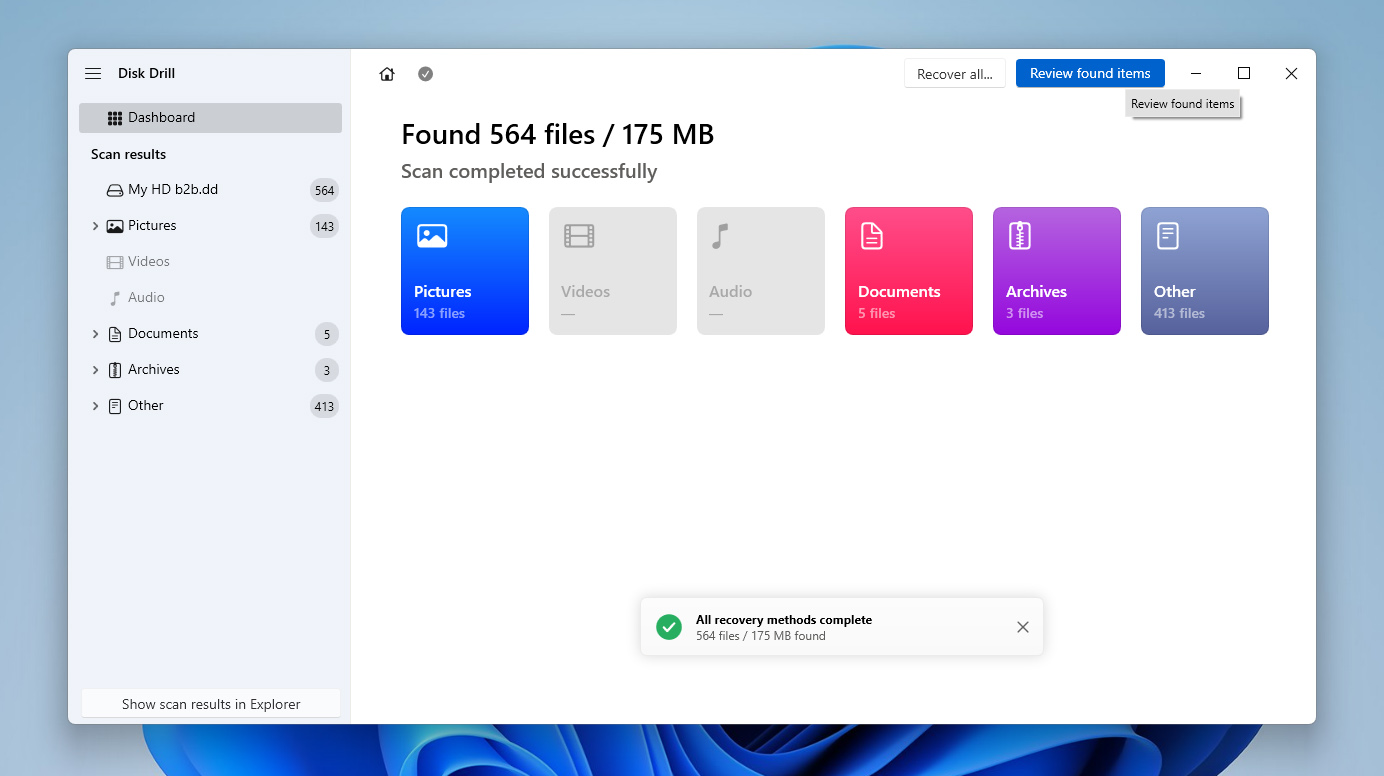Click the green checkmark in the notification
This screenshot has width=1384, height=776.
tap(669, 627)
